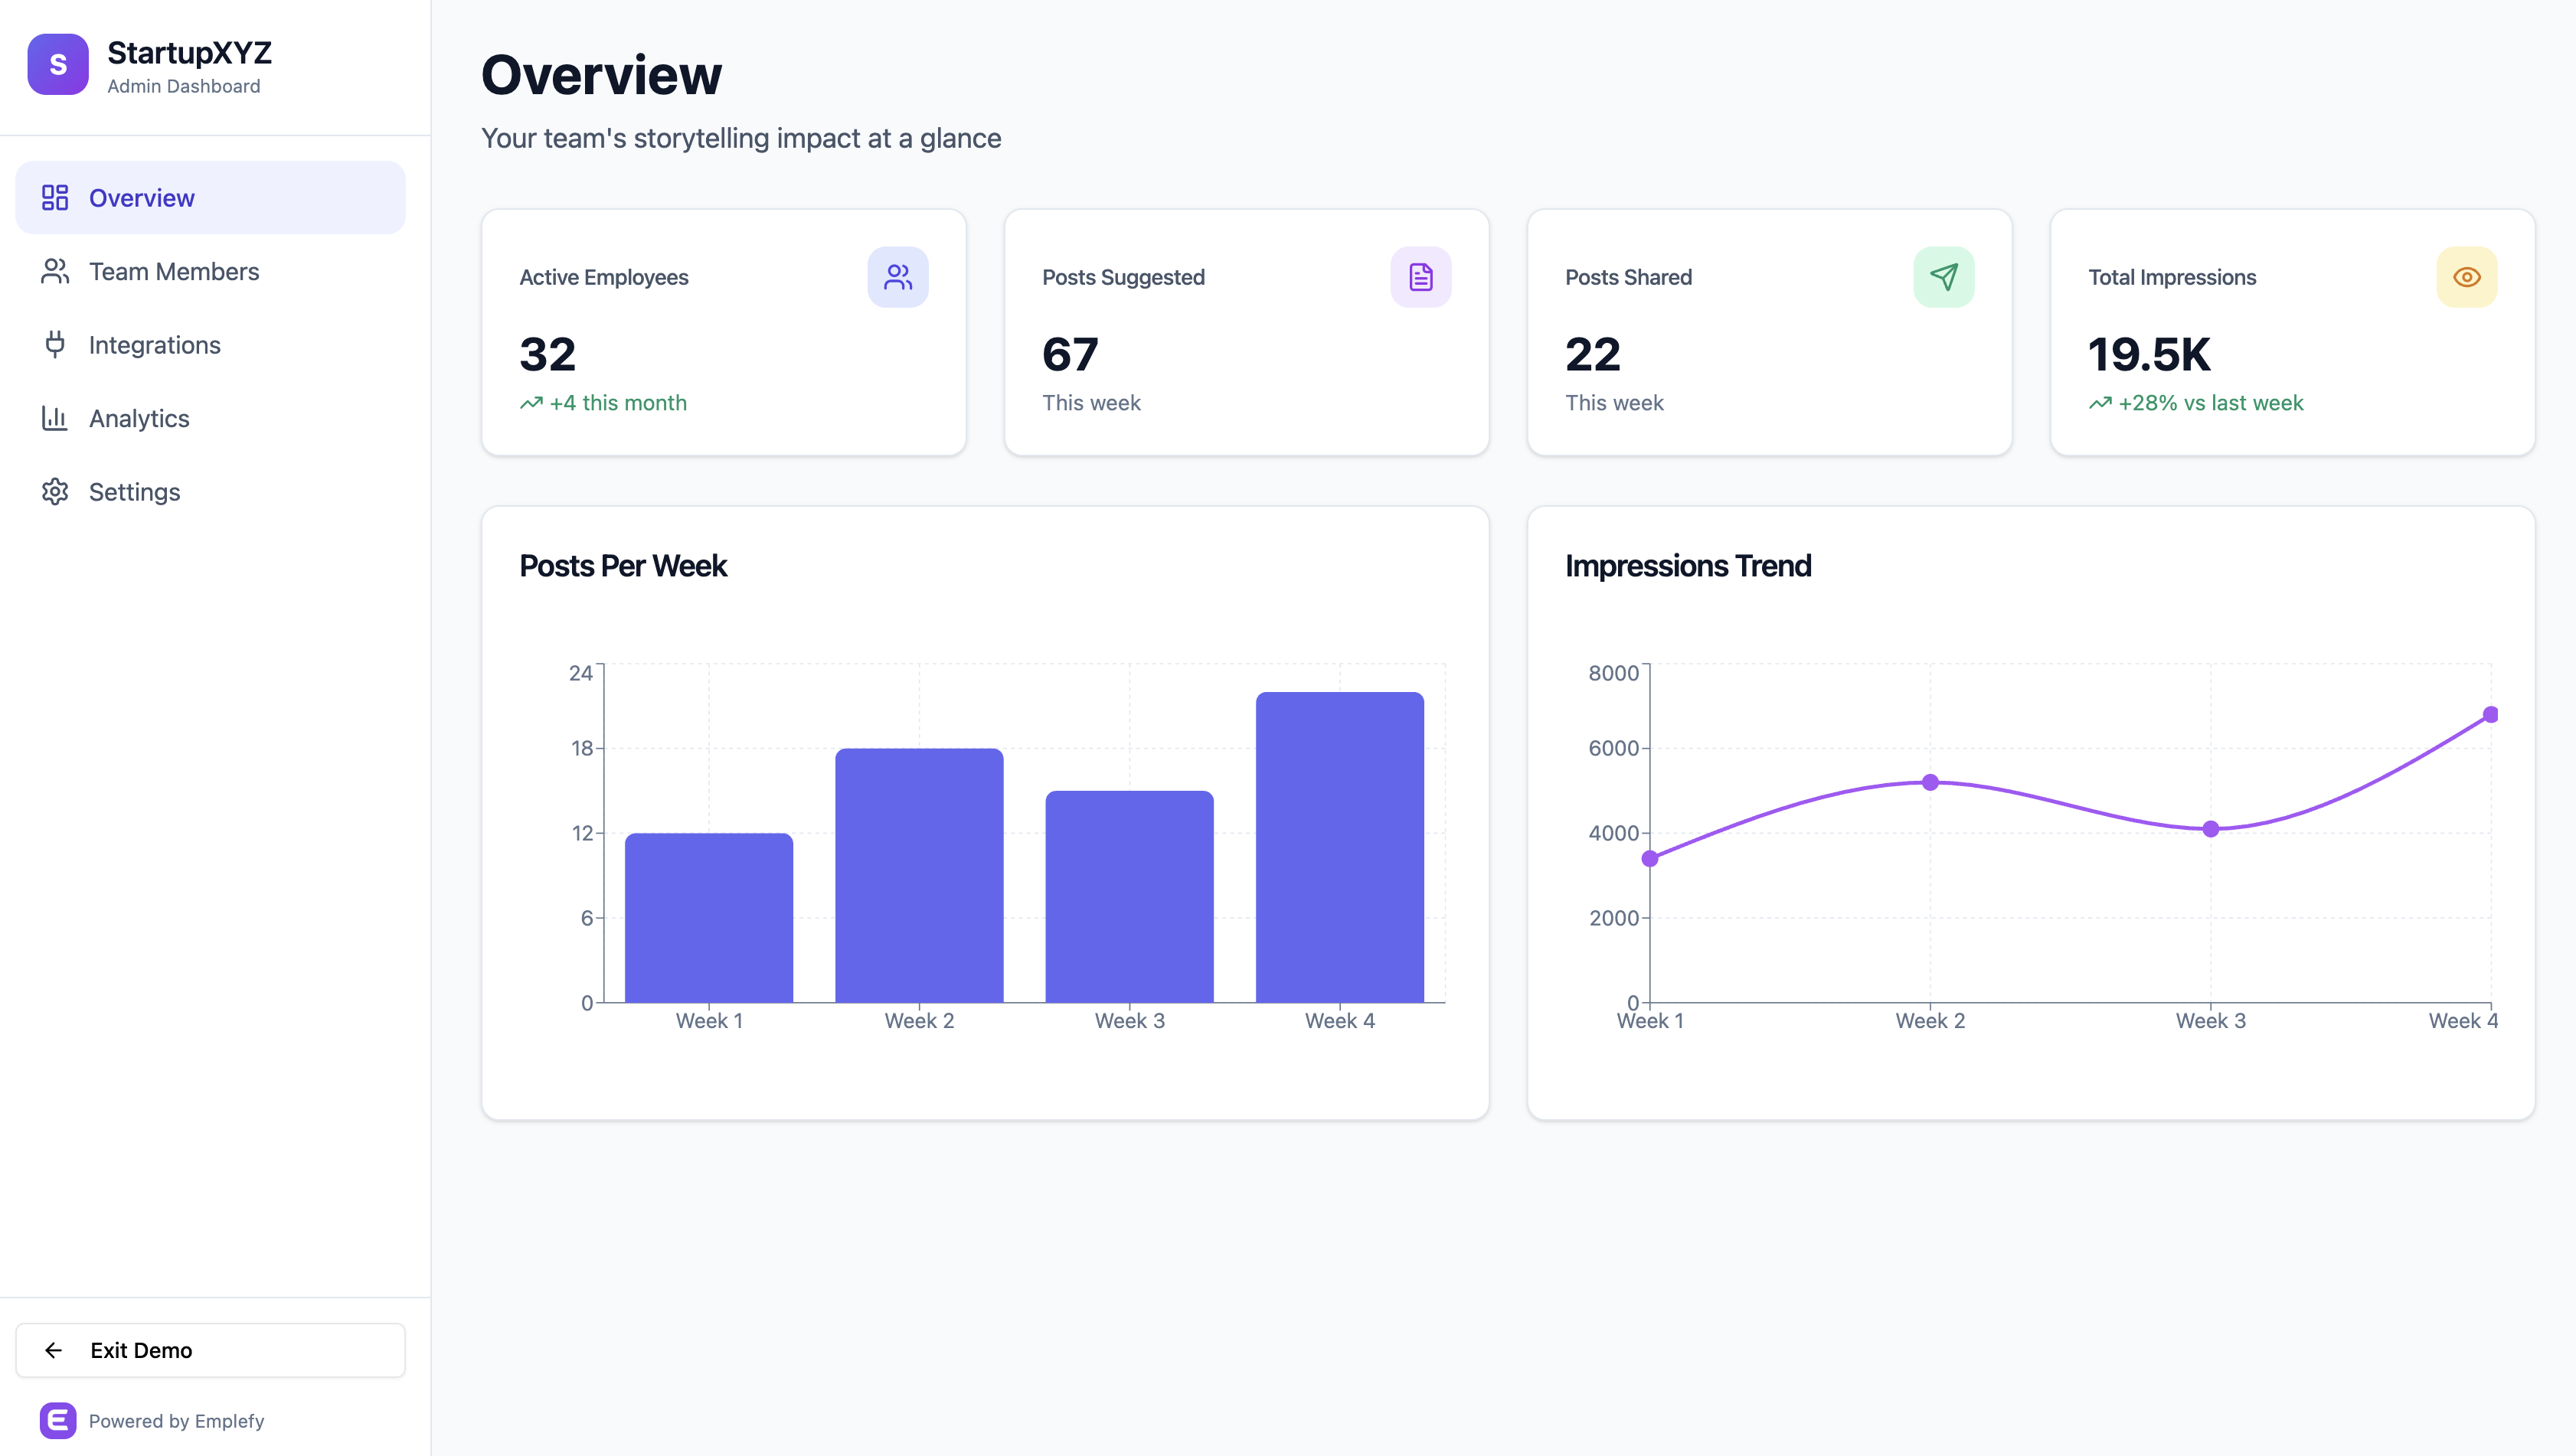The image size is (2576, 1456).
Task: Click the Exit Demo button
Action: [210, 1350]
